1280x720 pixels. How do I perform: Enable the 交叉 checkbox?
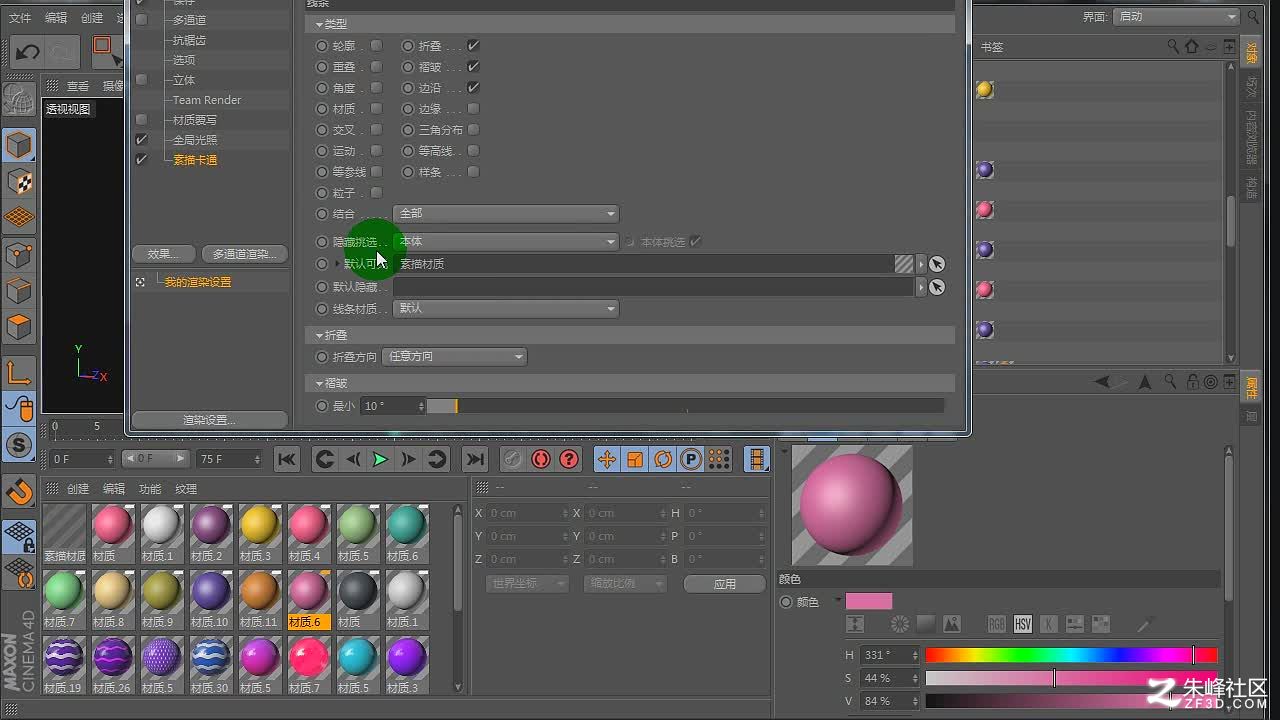tap(376, 130)
